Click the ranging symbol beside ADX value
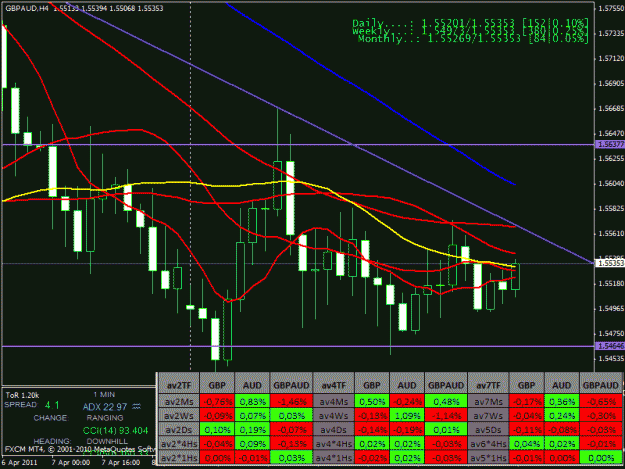The height and width of the screenshot is (469, 625). (137, 406)
